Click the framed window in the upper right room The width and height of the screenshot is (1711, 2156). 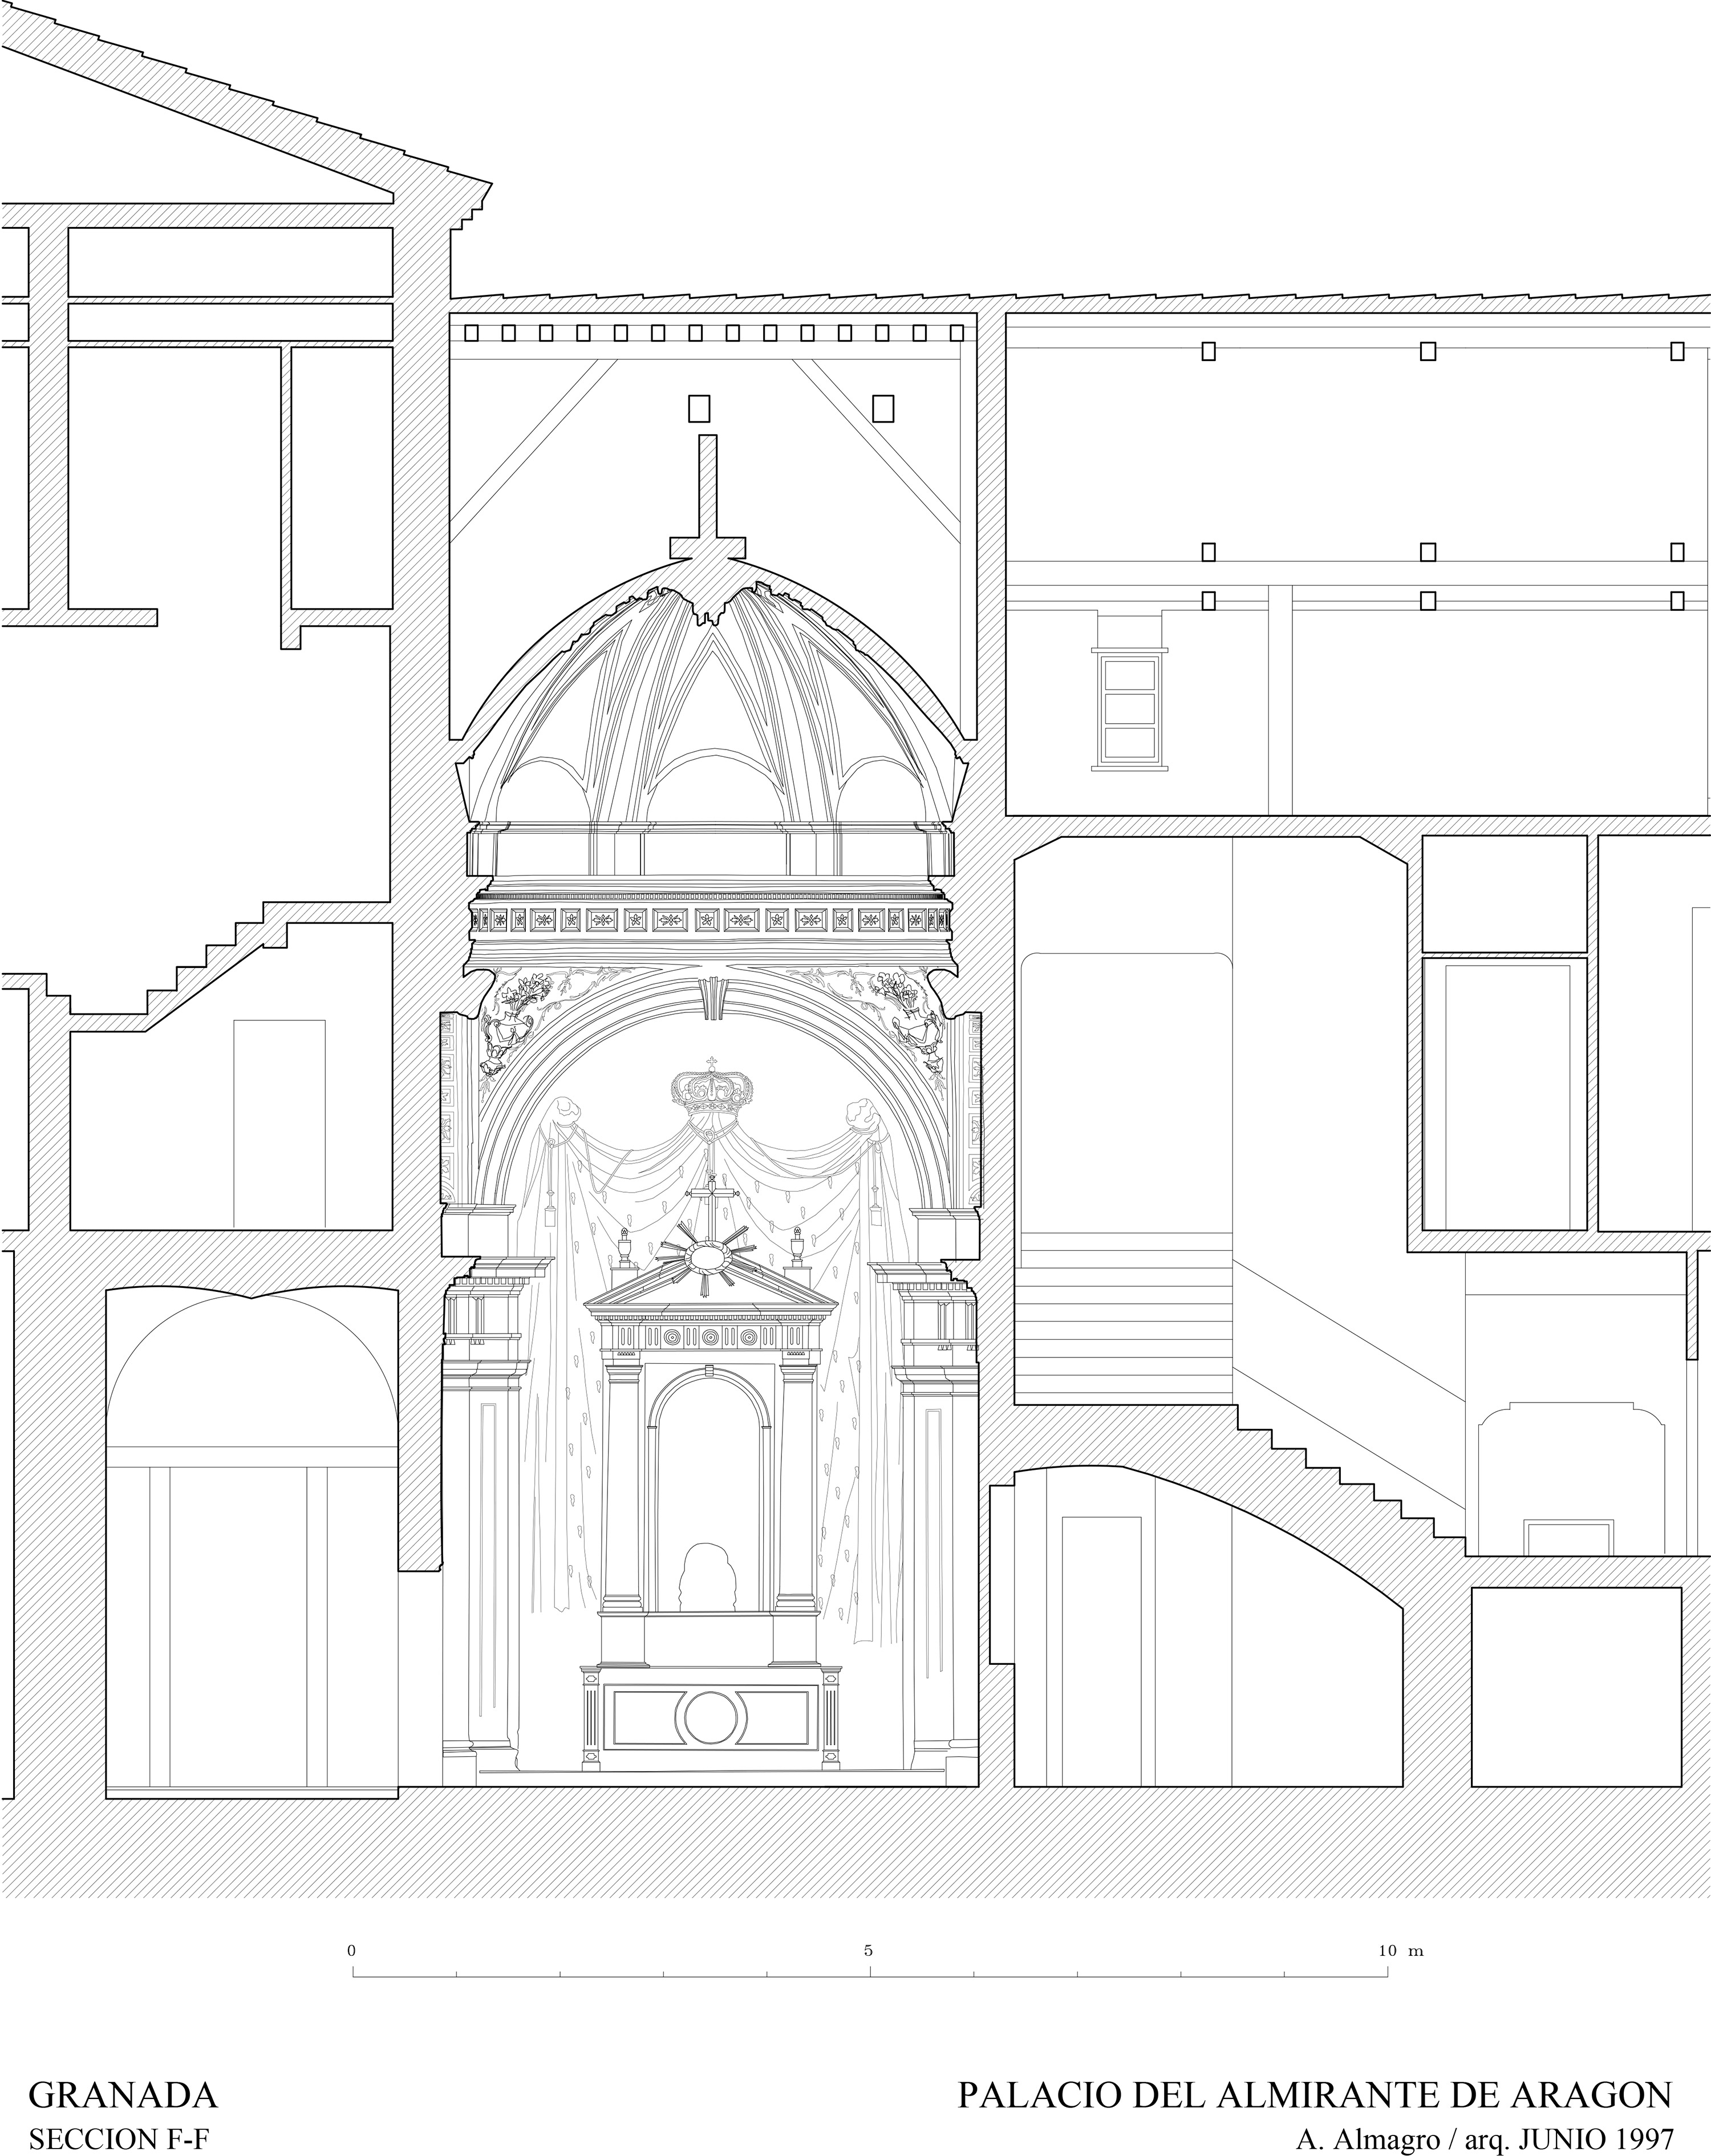pyautogui.click(x=1130, y=708)
